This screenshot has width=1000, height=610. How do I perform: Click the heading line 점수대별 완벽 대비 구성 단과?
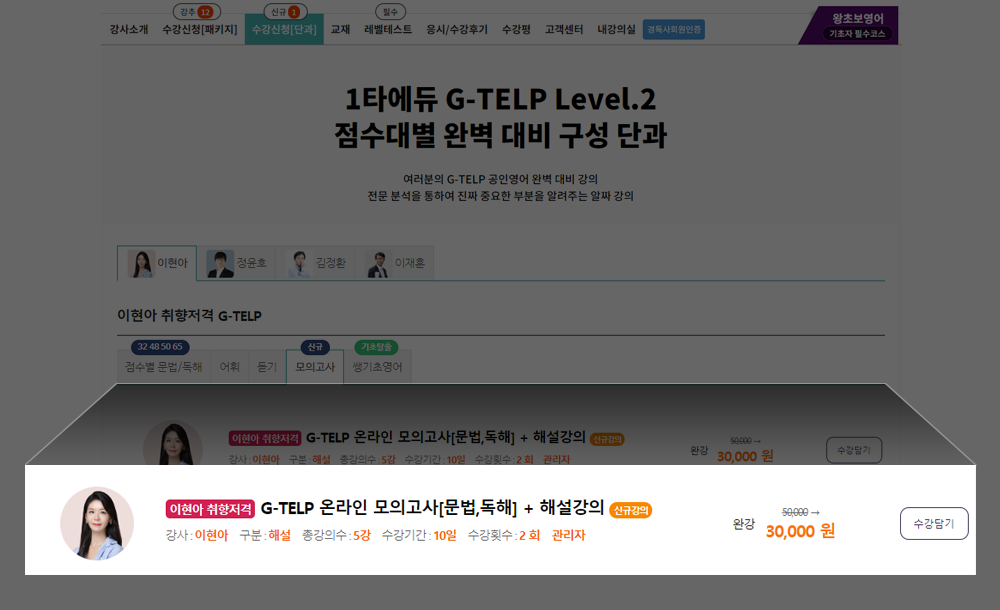point(501,135)
